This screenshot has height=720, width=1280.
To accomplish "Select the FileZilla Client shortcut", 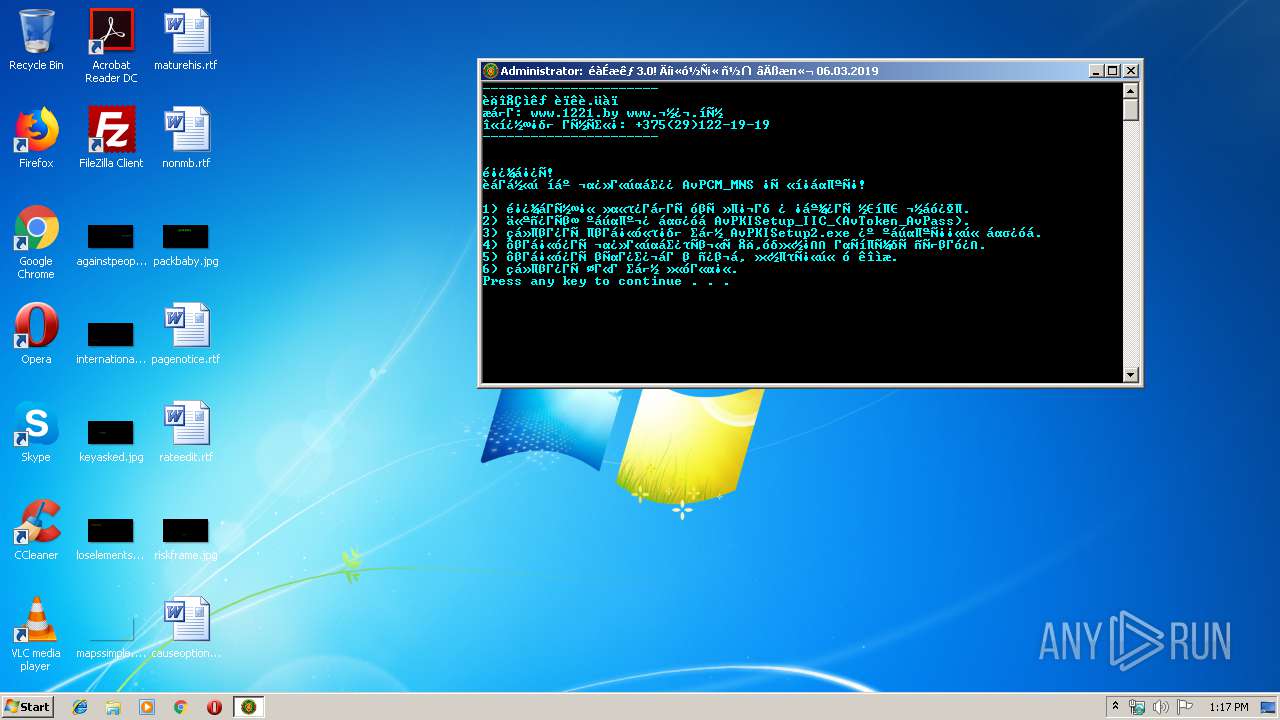I will click(111, 138).
